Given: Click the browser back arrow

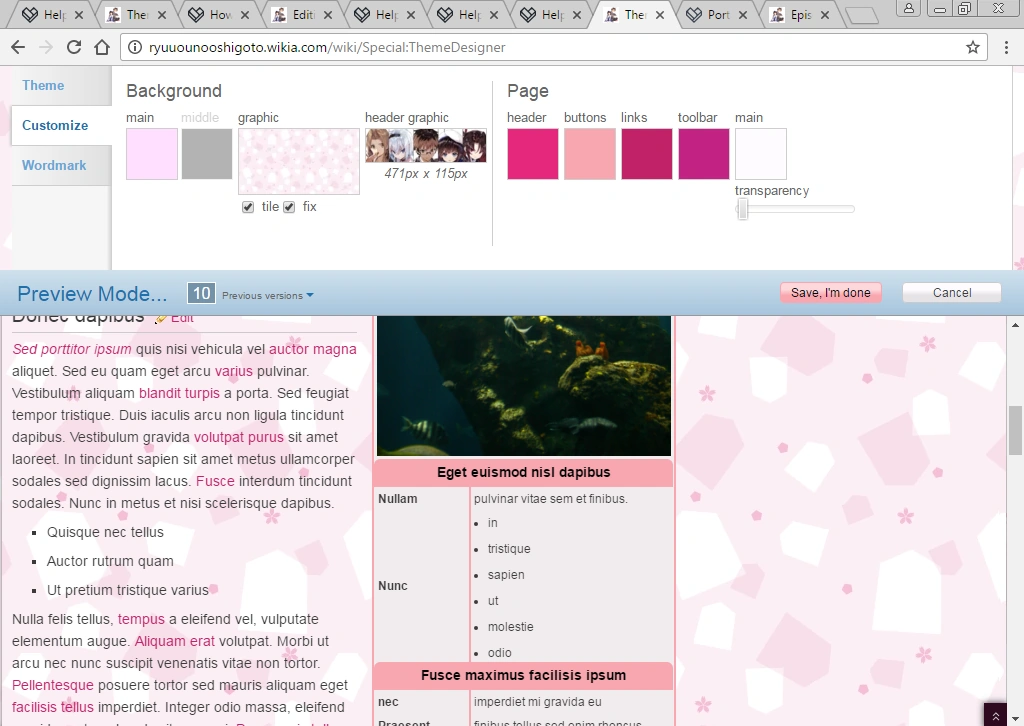Looking at the screenshot, I should click(x=18, y=47).
